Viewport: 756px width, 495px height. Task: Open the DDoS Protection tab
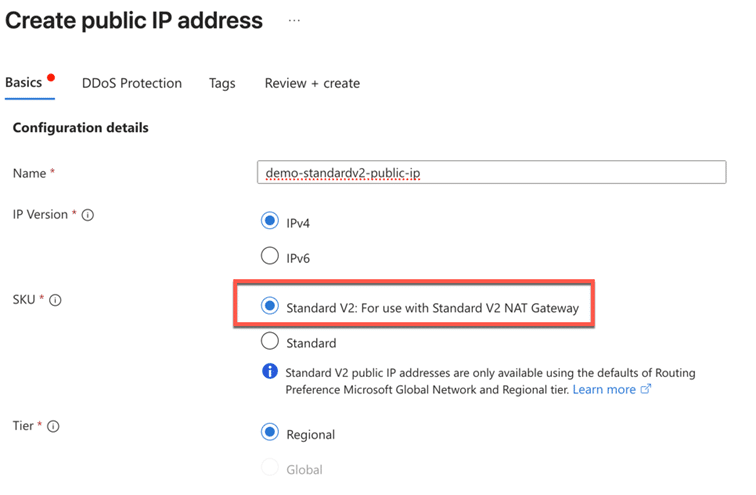132,83
